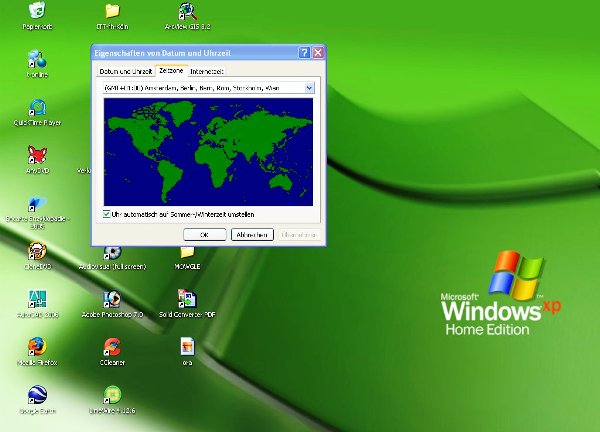Launch AutoCAD 2006 from the desktop
This screenshot has height=432, width=600.
(x=37, y=299)
